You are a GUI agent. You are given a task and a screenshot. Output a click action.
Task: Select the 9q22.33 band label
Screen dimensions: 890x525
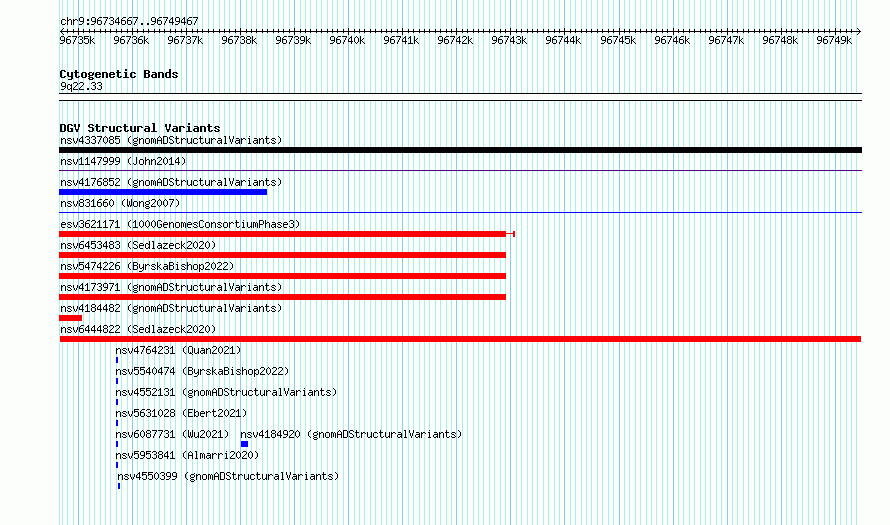pyautogui.click(x=81, y=86)
